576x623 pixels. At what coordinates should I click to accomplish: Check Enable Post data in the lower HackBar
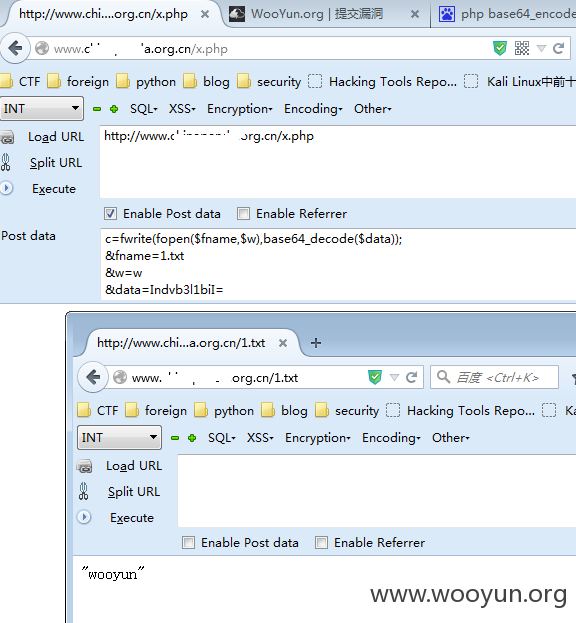click(x=188, y=543)
